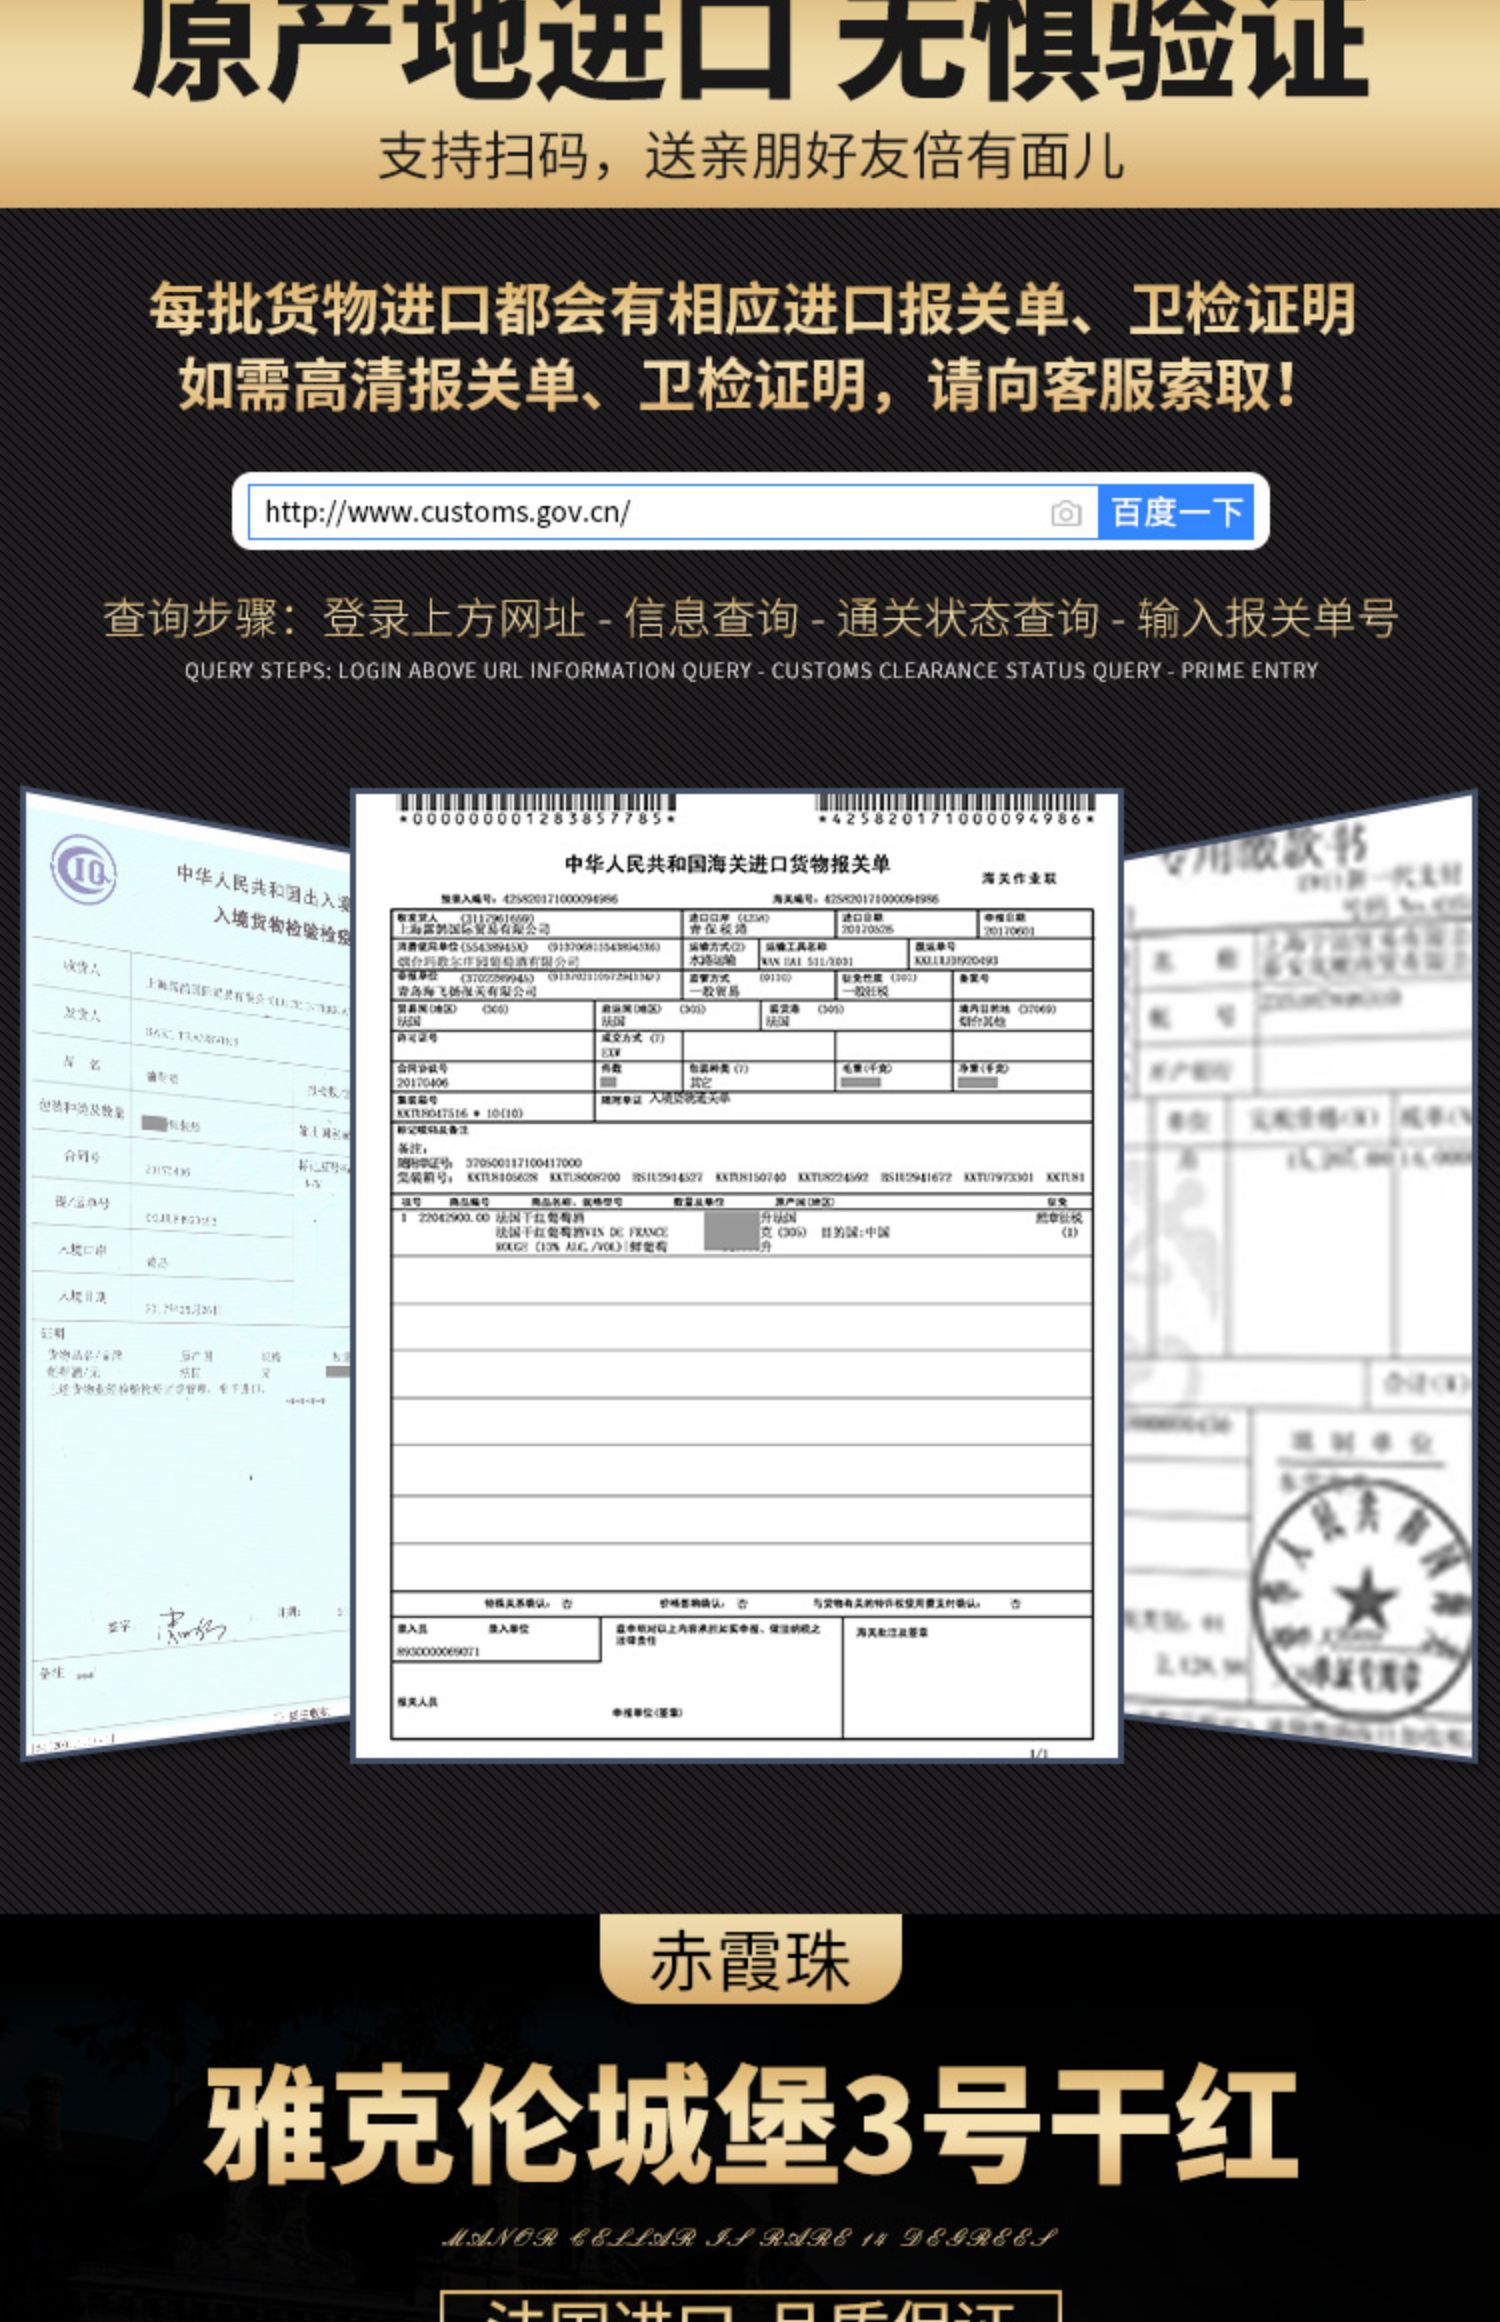Click the MANOR CELLAR script subtitle
This screenshot has height=2322, width=1500.
750,2238
